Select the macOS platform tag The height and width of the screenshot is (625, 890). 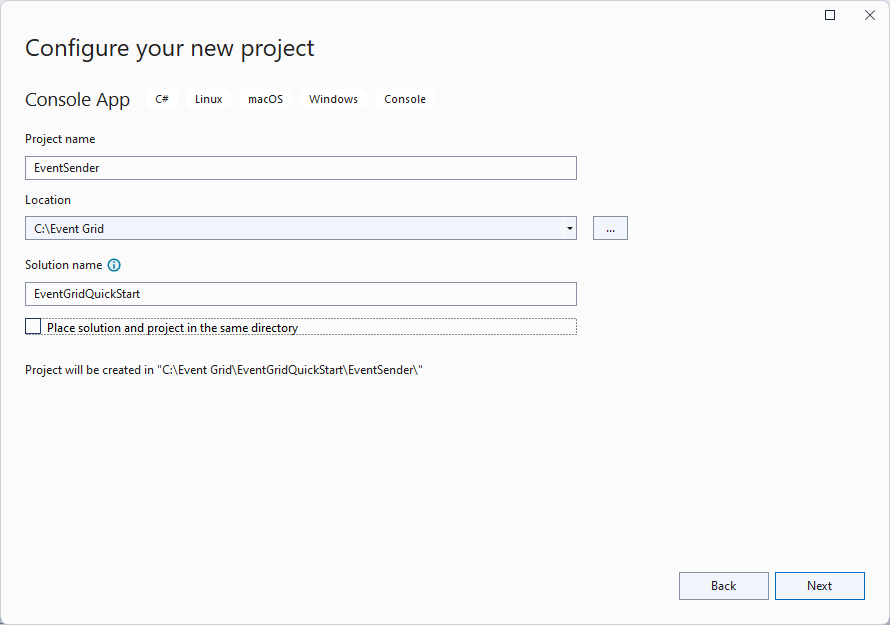tap(265, 99)
